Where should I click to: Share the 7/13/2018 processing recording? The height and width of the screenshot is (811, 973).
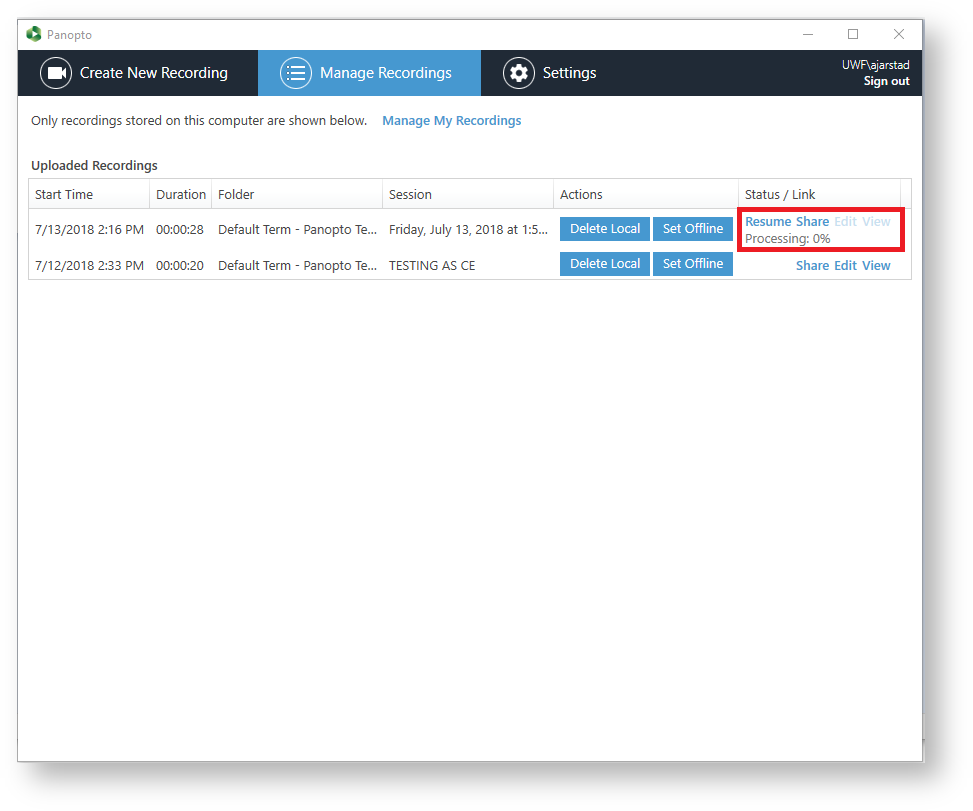[x=812, y=222]
